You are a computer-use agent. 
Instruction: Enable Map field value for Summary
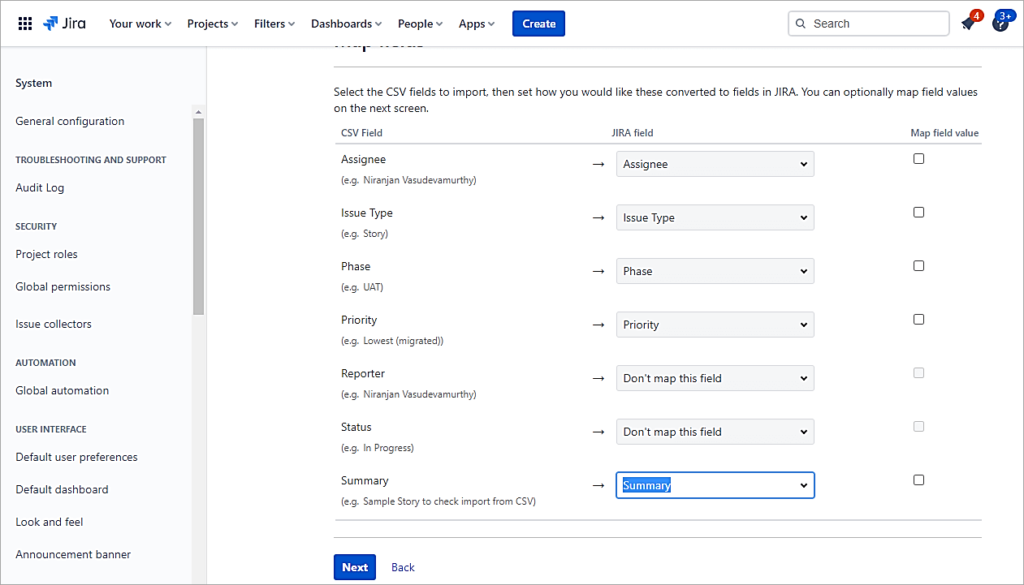click(918, 479)
